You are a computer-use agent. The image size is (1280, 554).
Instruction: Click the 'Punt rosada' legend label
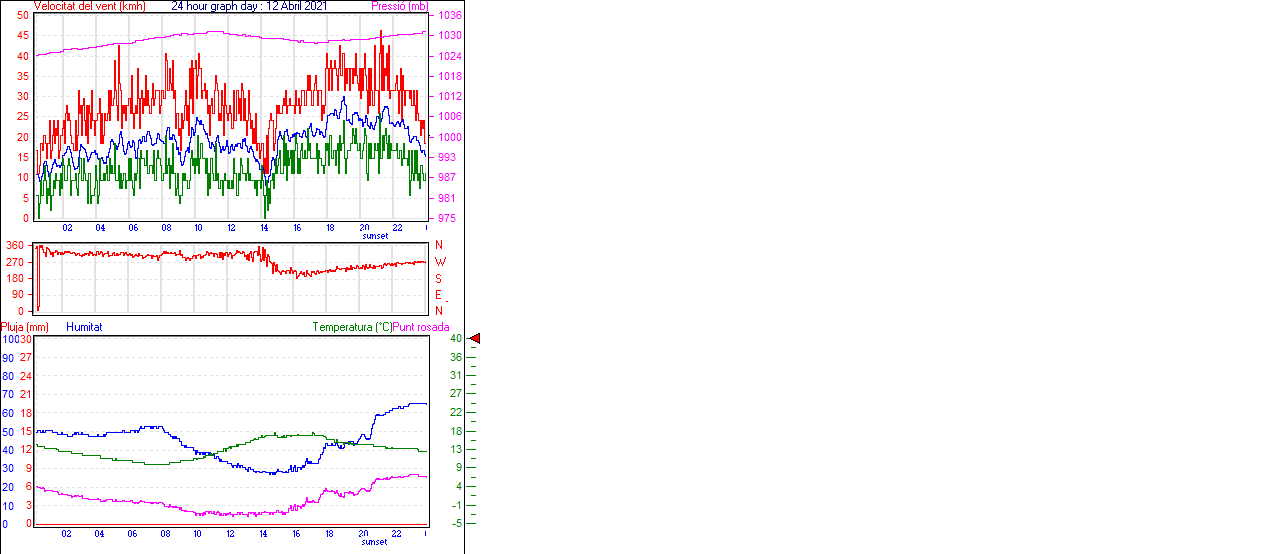[x=421, y=327]
